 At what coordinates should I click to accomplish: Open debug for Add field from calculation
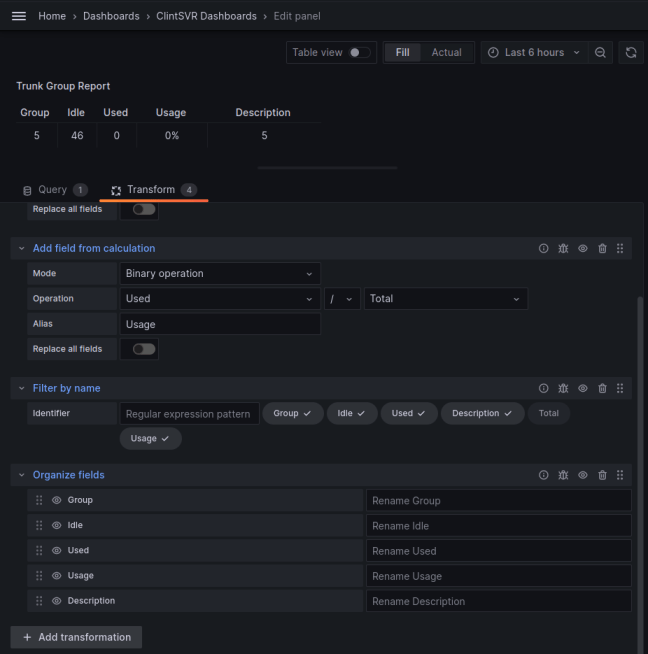(x=563, y=248)
